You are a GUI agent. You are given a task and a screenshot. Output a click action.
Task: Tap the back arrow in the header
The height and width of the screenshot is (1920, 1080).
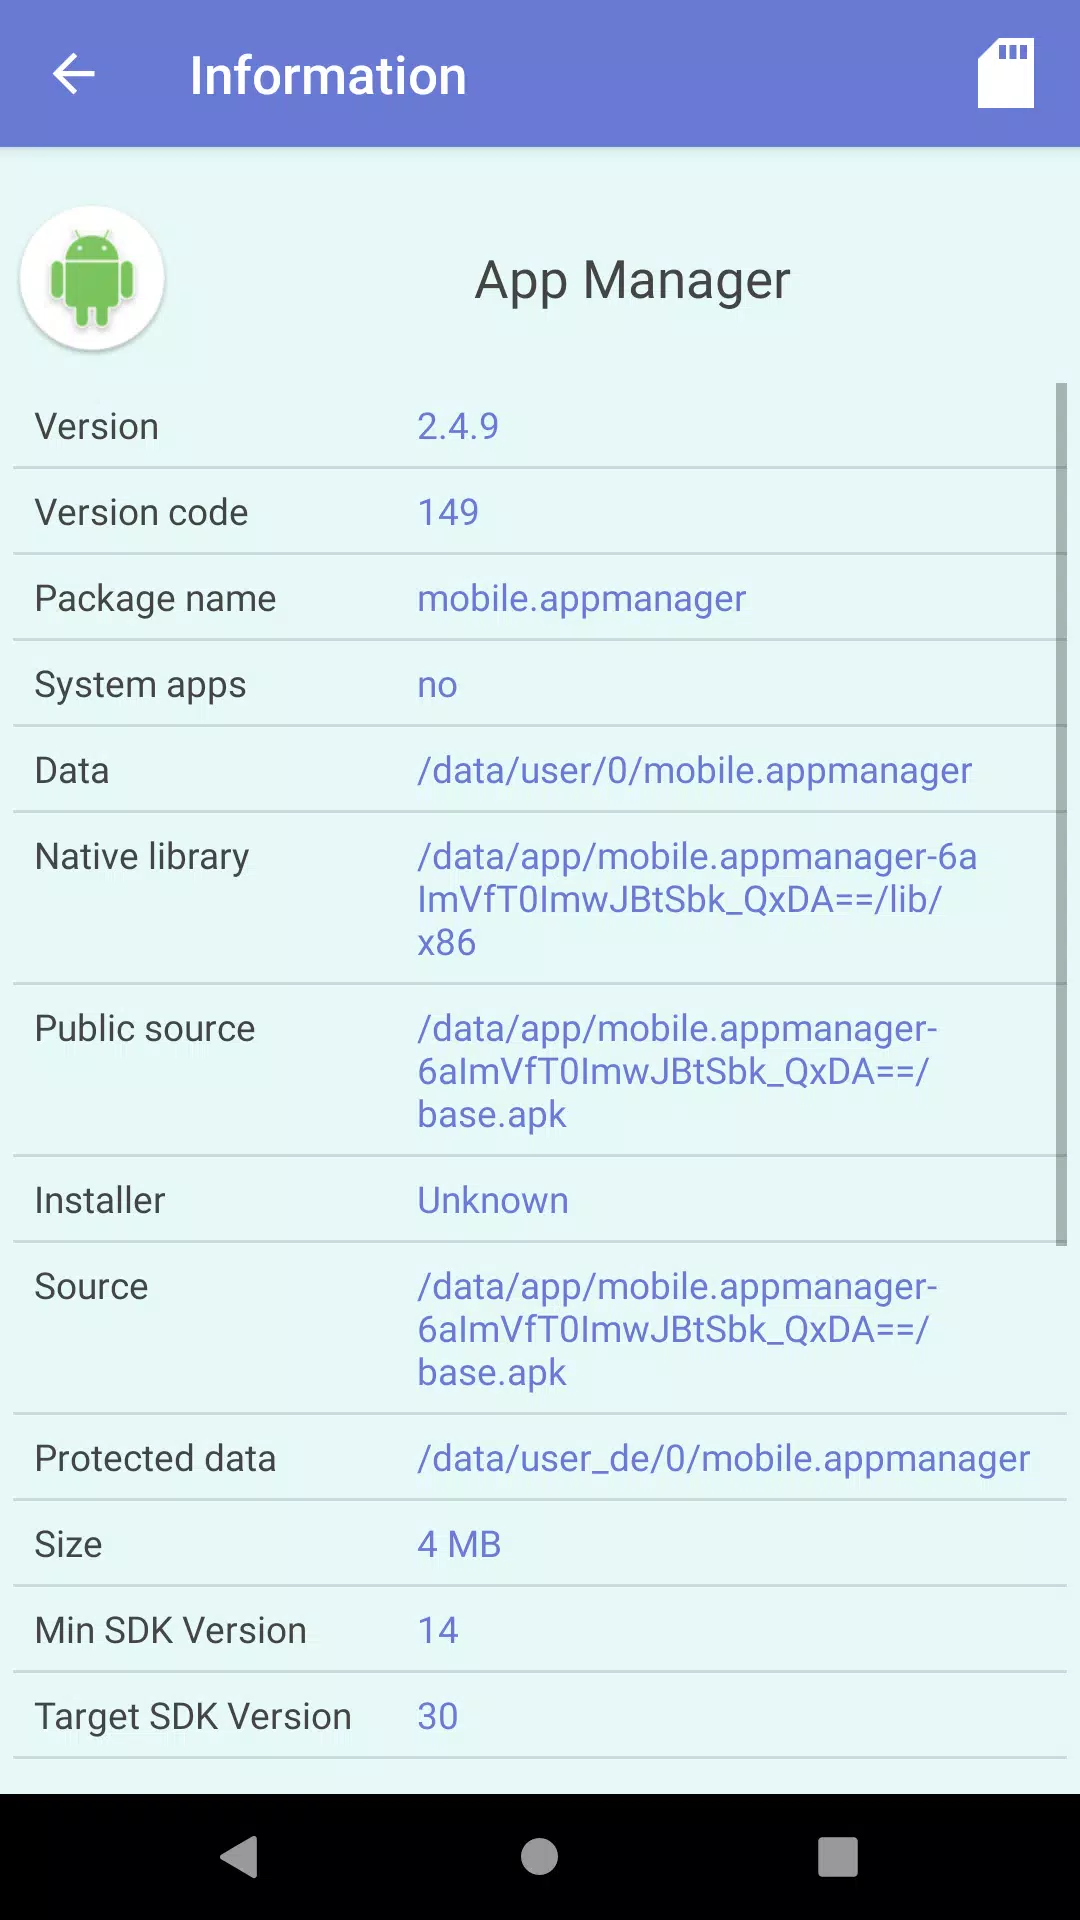74,74
